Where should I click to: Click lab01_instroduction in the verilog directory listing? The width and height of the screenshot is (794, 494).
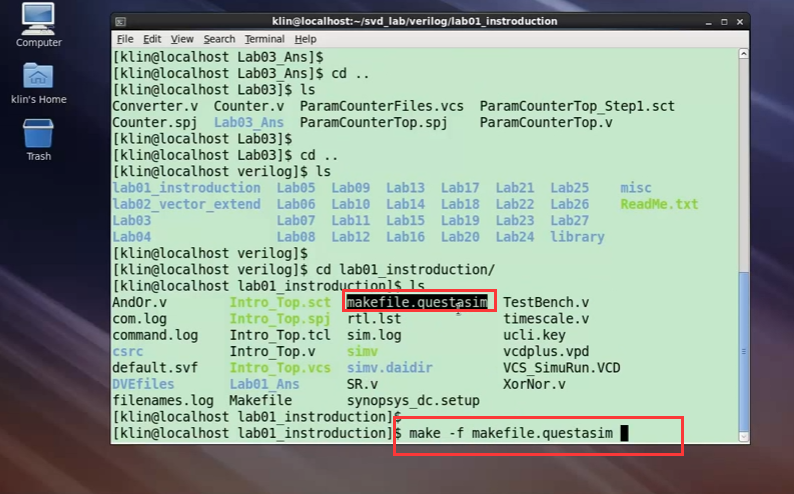(186, 188)
